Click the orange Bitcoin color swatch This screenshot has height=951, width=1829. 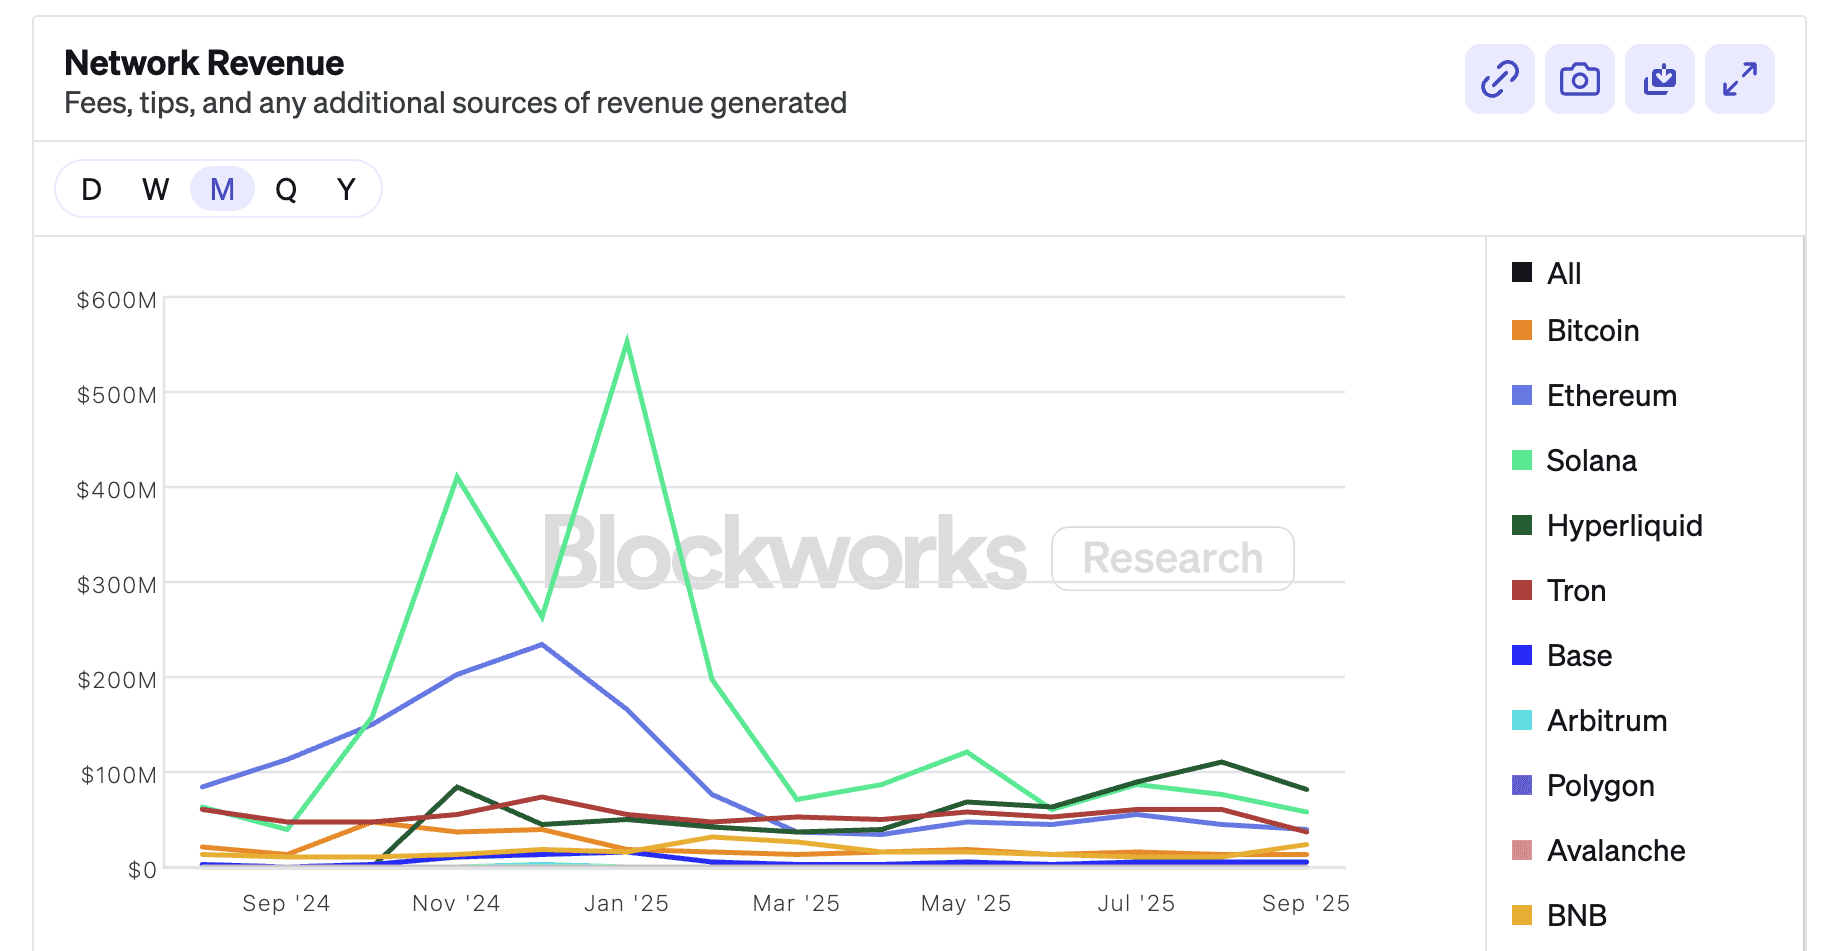[1522, 330]
